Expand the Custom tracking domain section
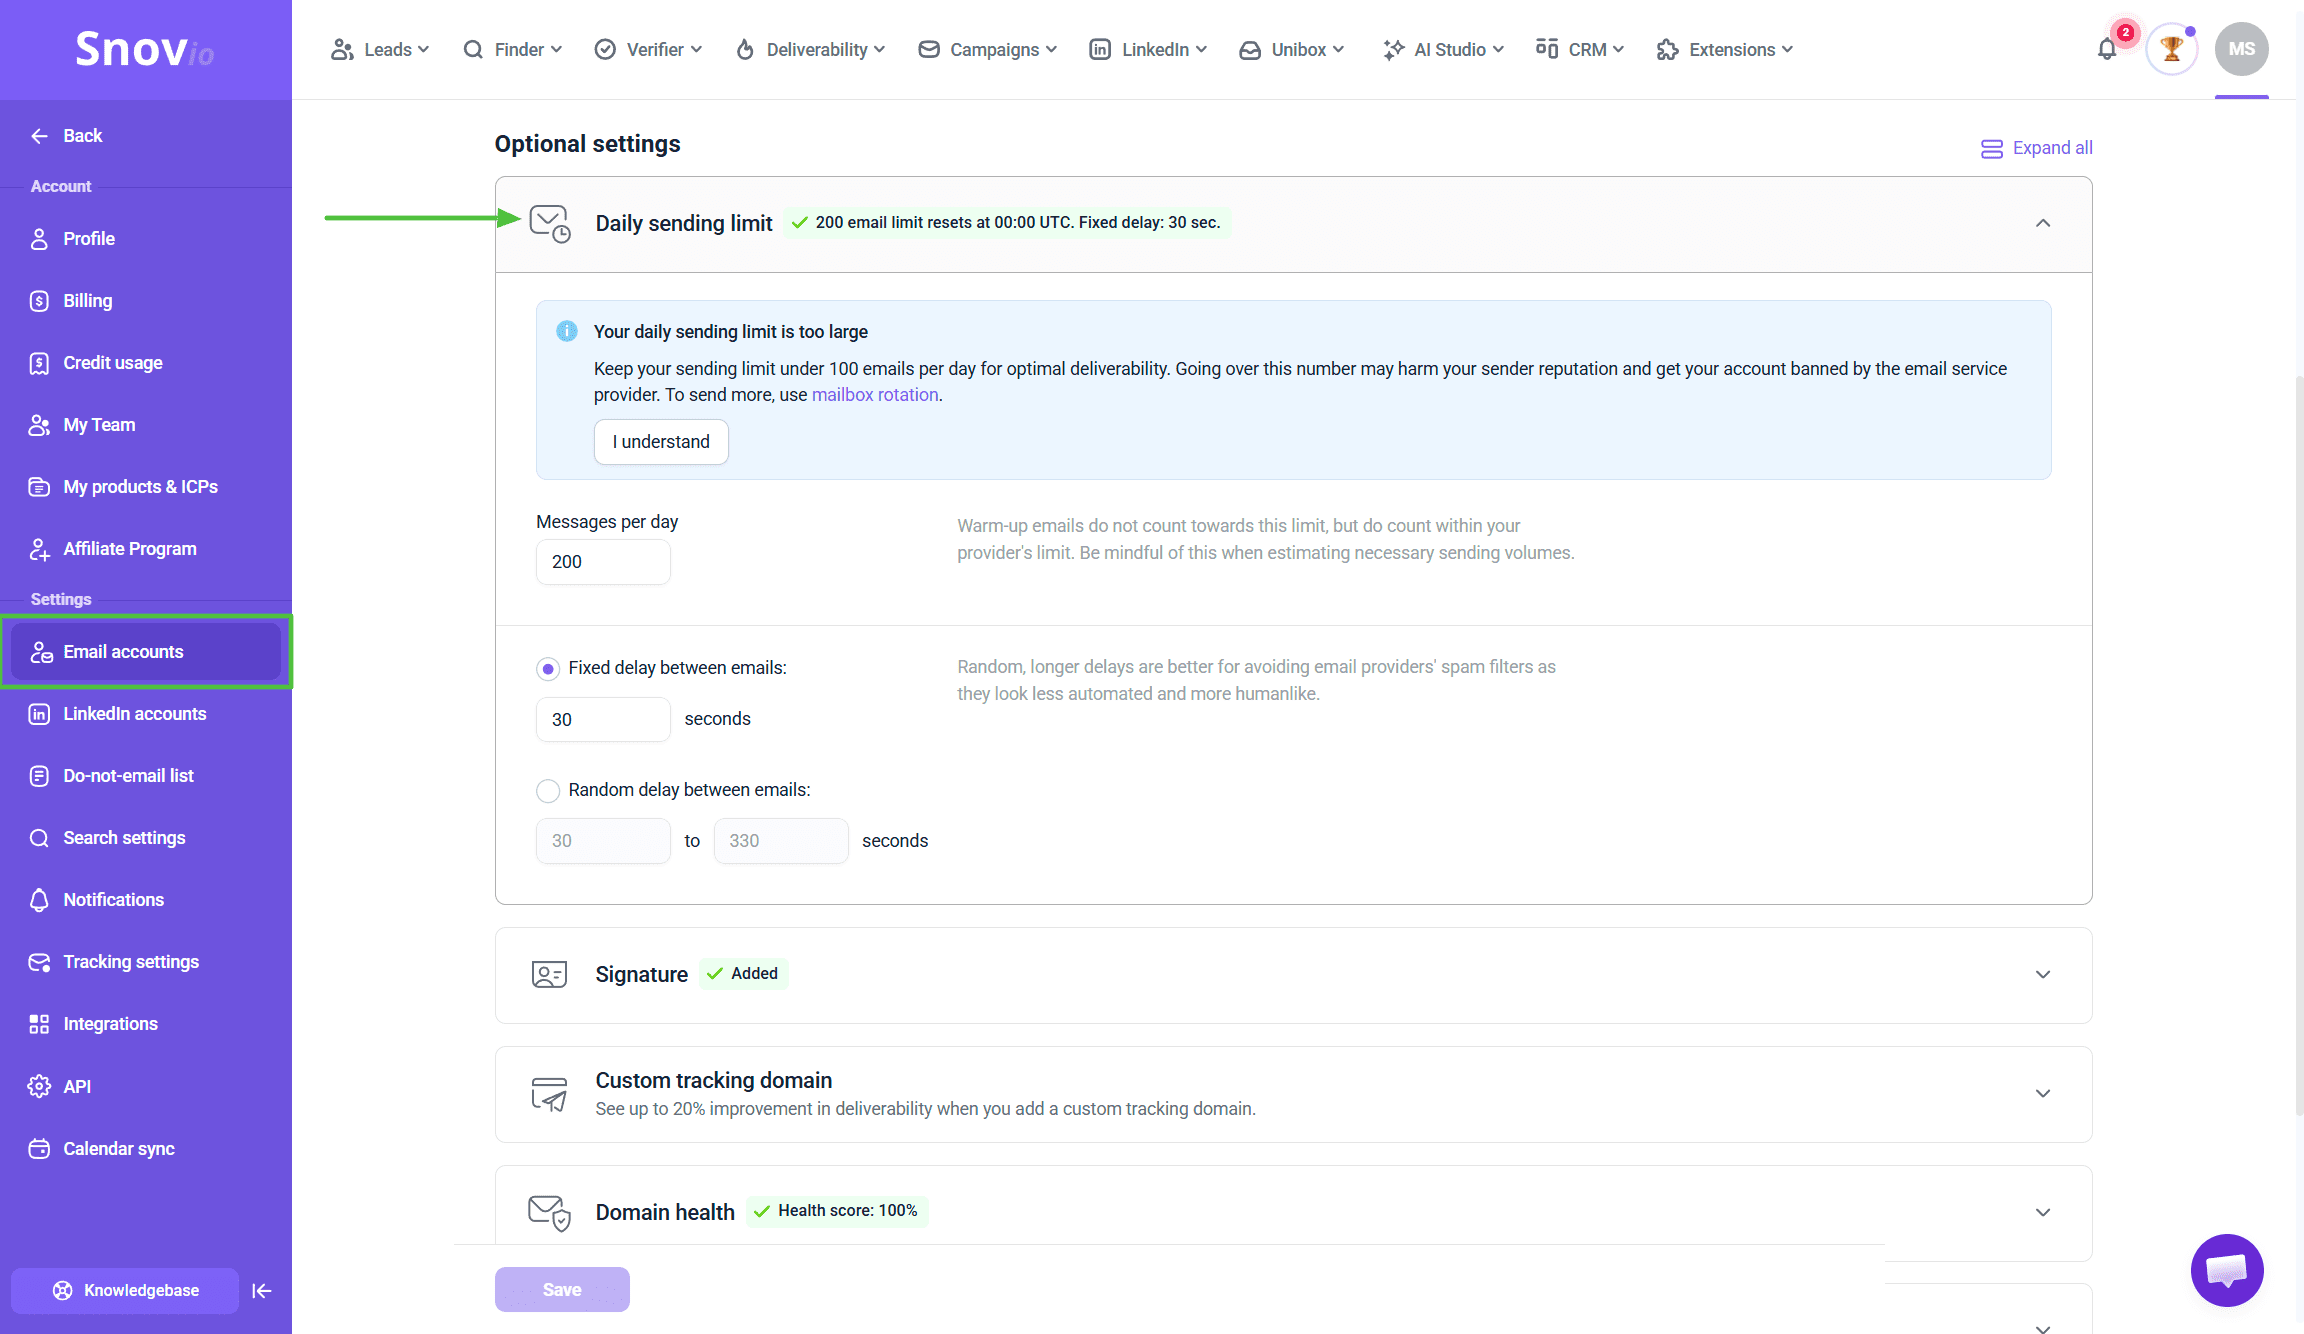This screenshot has height=1334, width=2304. (2043, 1094)
